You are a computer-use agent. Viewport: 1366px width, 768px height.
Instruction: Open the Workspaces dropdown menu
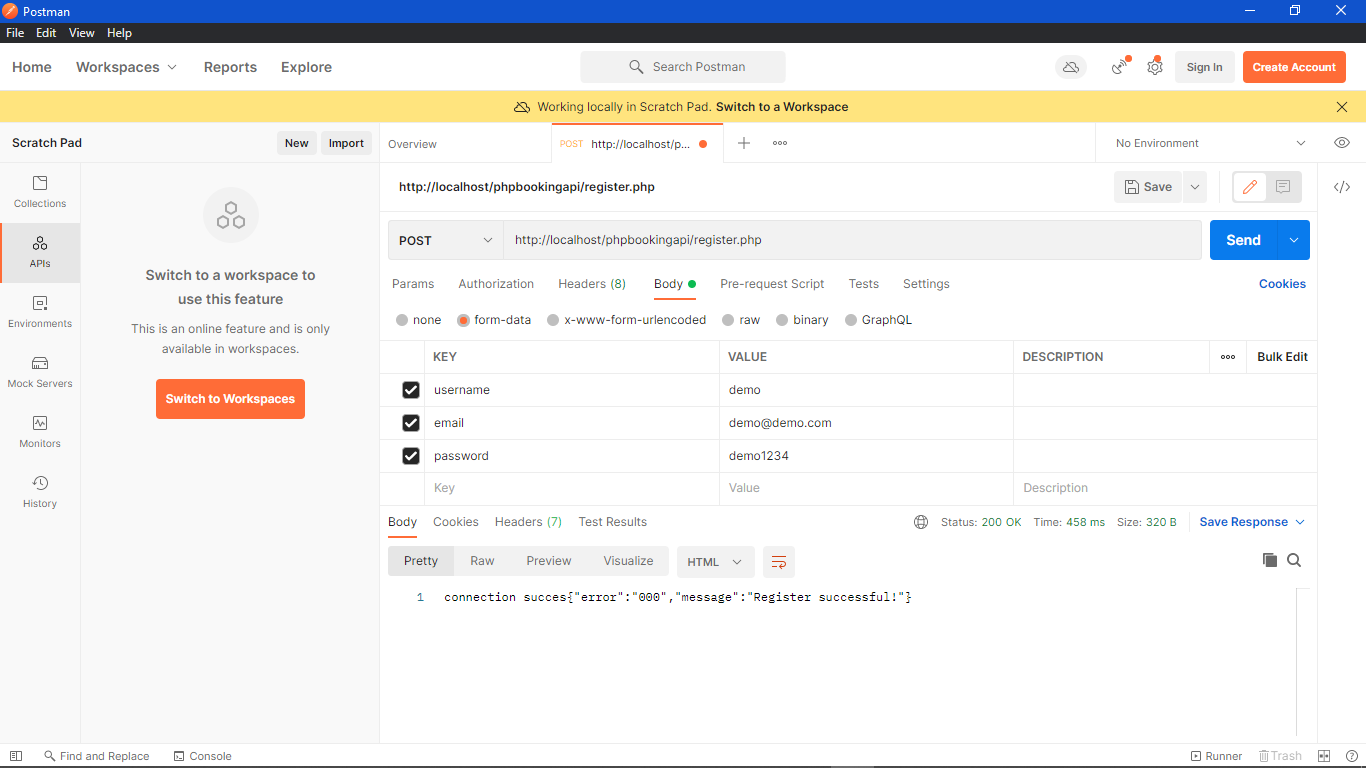127,67
